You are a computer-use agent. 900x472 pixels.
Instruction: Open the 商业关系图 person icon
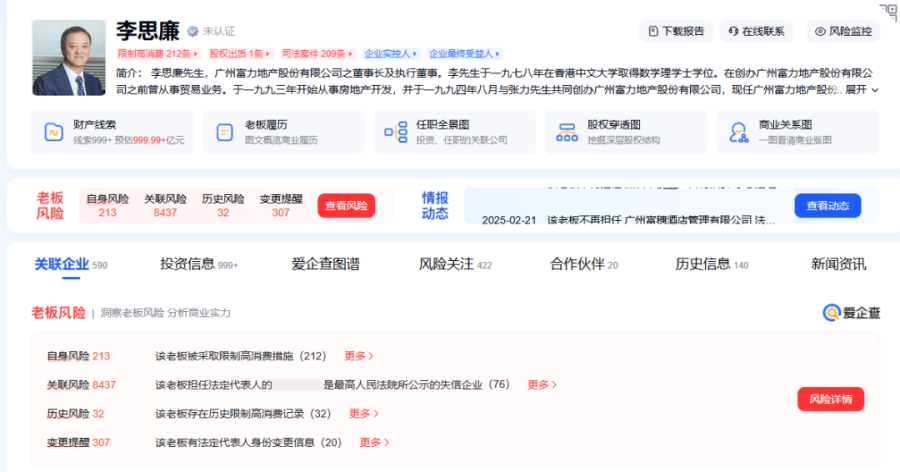click(738, 132)
